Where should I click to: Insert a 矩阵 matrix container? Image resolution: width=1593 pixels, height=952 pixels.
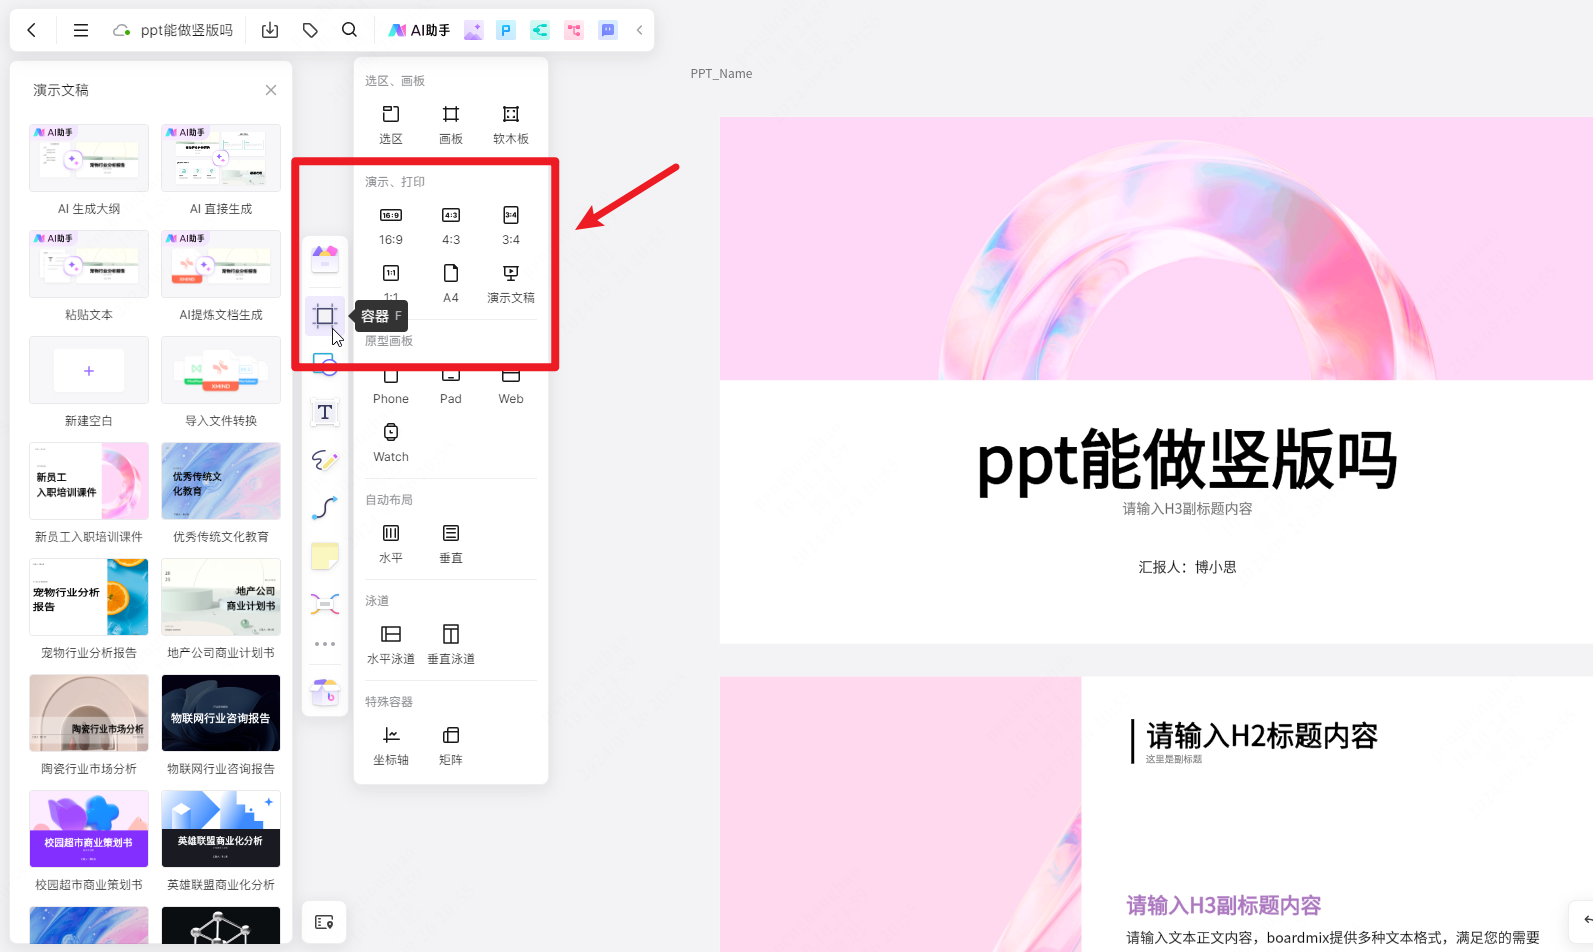coord(451,745)
